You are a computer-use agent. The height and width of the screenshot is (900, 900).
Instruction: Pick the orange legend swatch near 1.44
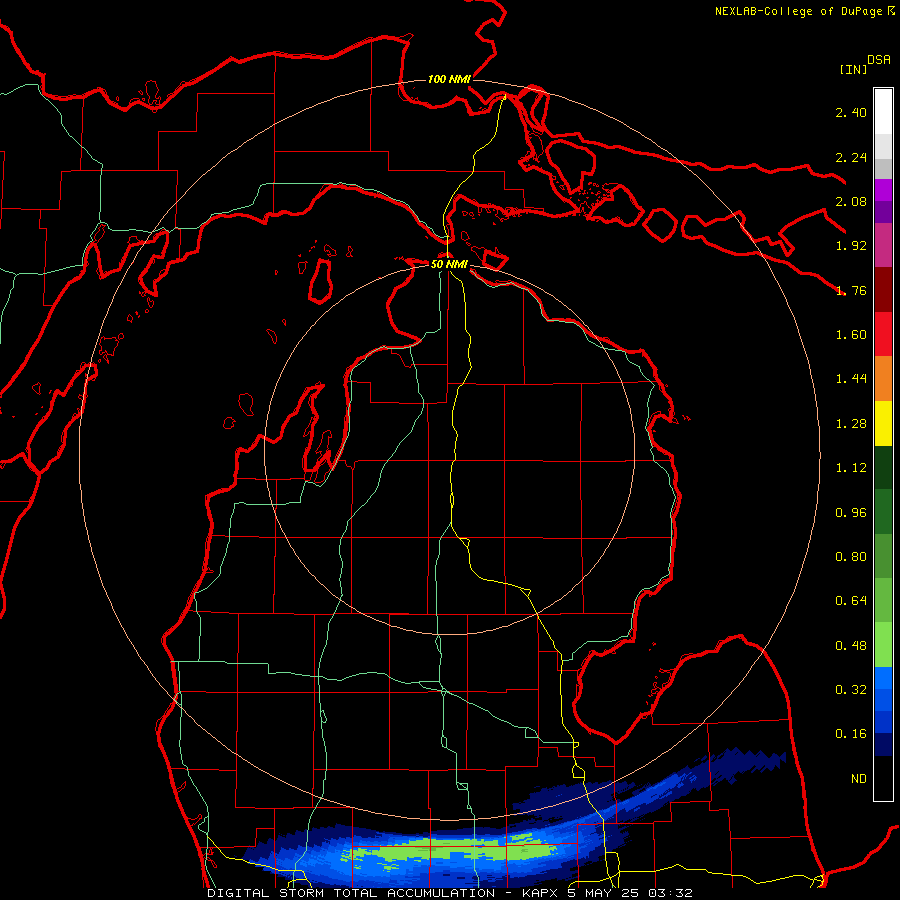point(883,379)
